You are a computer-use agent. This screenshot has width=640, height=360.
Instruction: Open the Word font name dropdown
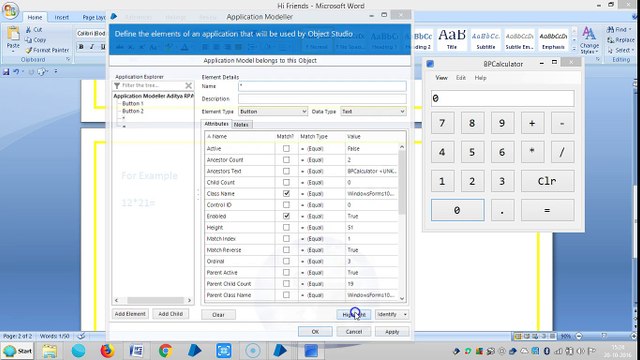pos(91,33)
